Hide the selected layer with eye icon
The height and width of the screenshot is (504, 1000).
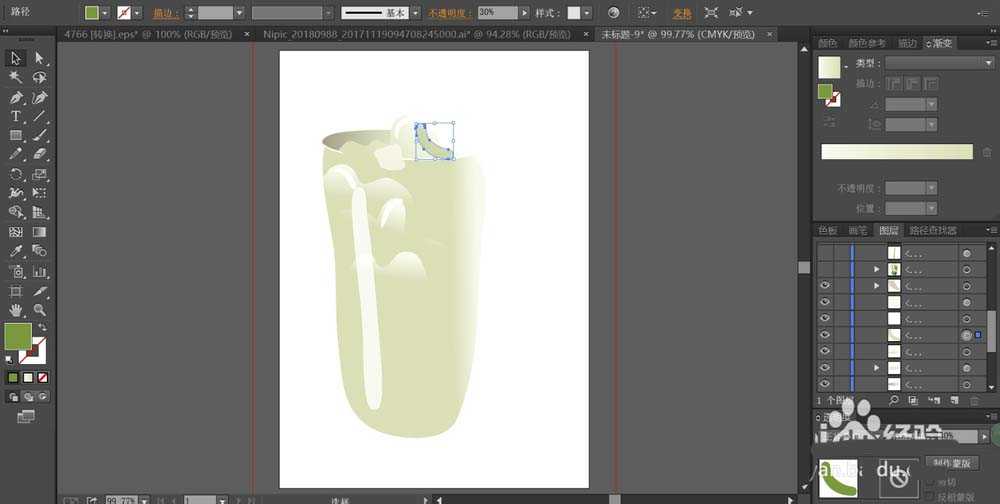(x=825, y=335)
